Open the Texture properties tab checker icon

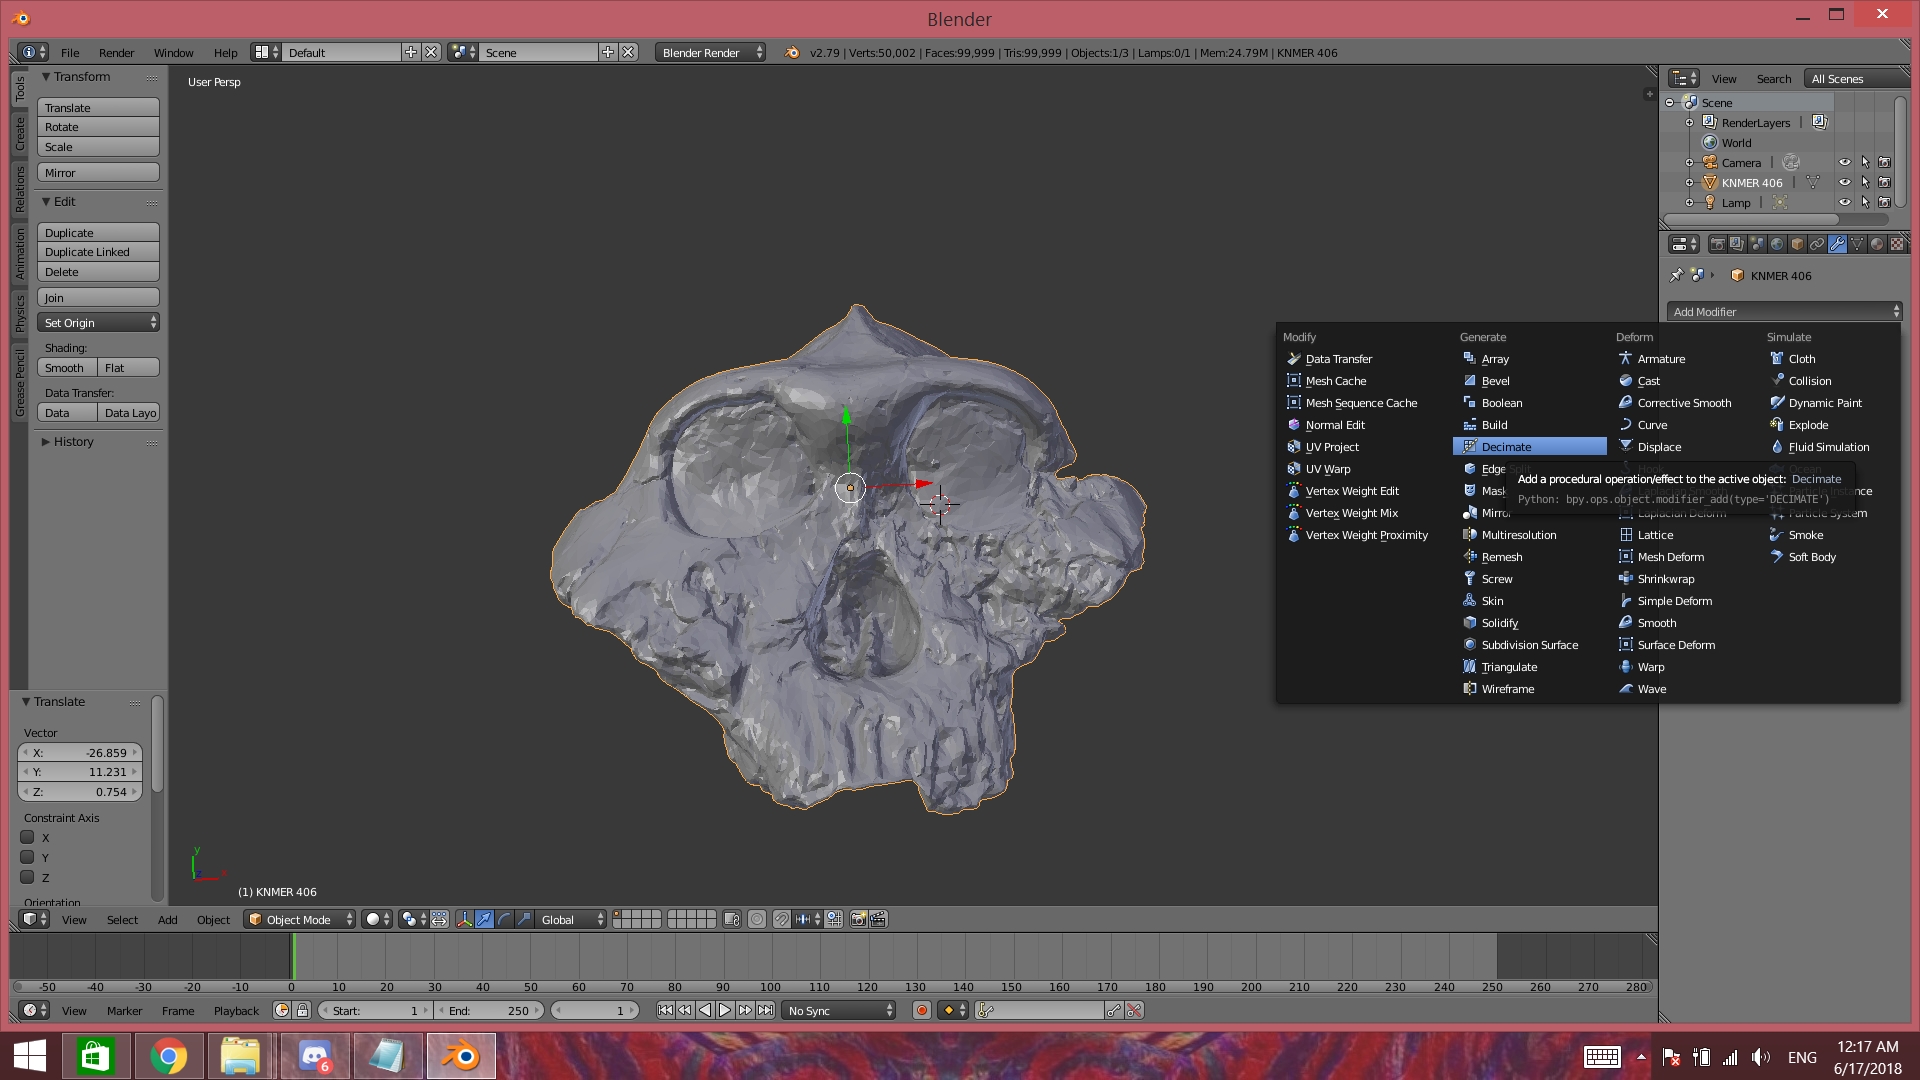pyautogui.click(x=1897, y=245)
